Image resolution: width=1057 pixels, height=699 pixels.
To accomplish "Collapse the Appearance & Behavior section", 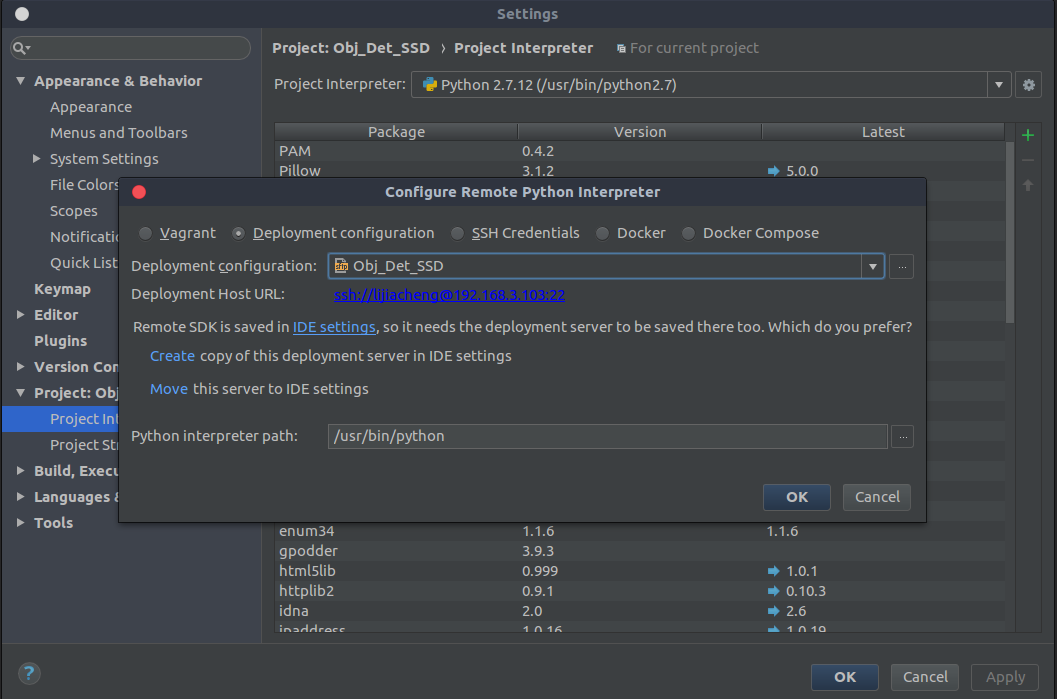I will (x=20, y=81).
